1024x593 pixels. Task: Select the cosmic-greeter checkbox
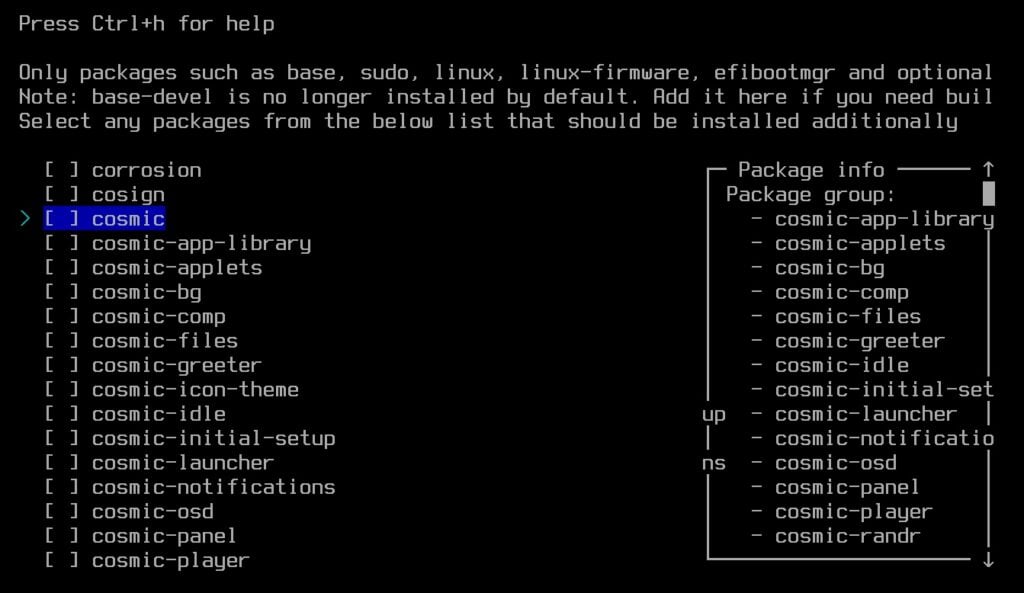click(58, 364)
